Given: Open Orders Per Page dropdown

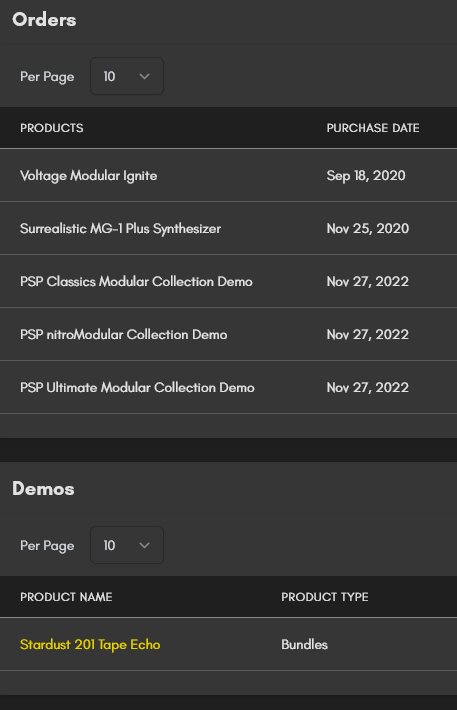Looking at the screenshot, I should (x=127, y=76).
